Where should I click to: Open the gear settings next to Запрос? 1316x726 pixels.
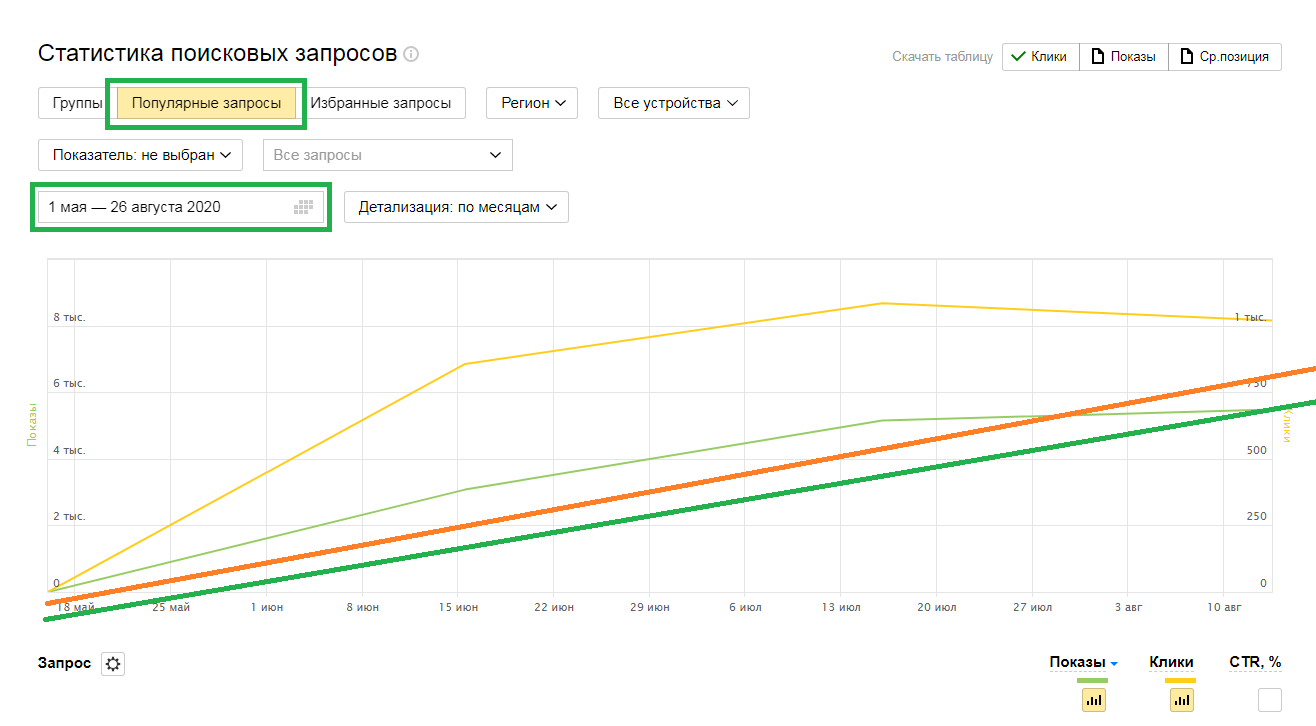(x=113, y=664)
